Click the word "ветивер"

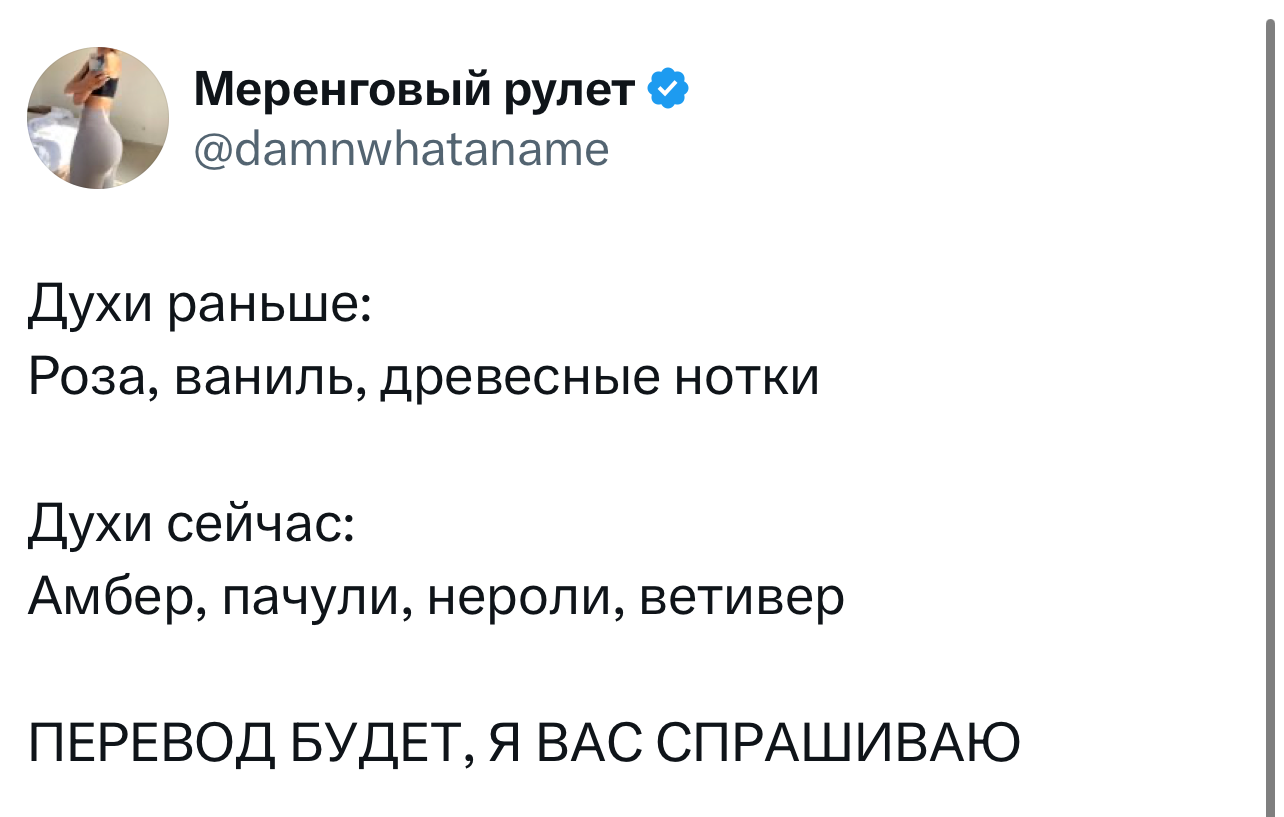tap(741, 598)
